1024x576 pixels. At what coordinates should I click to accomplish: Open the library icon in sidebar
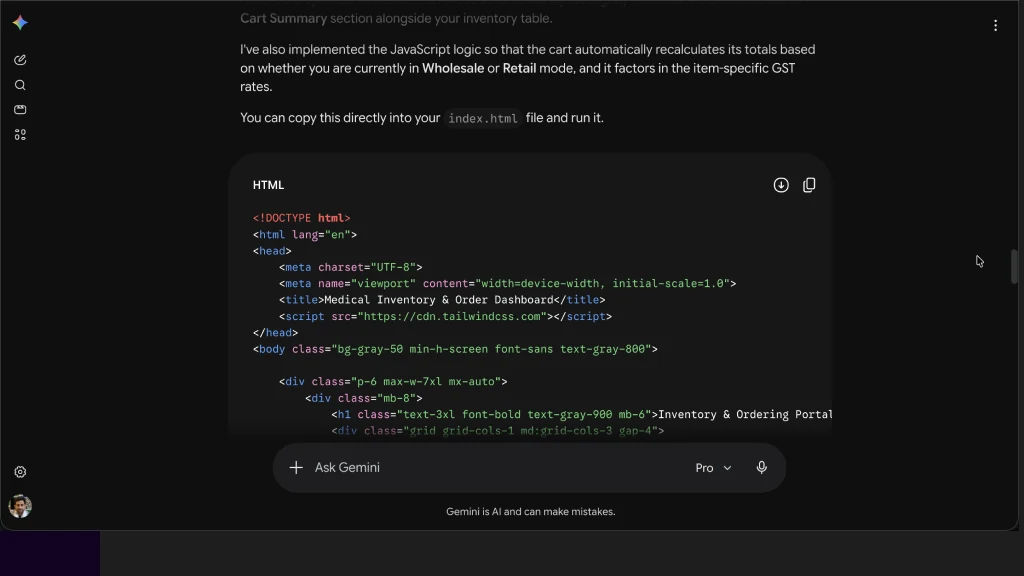[x=20, y=110]
